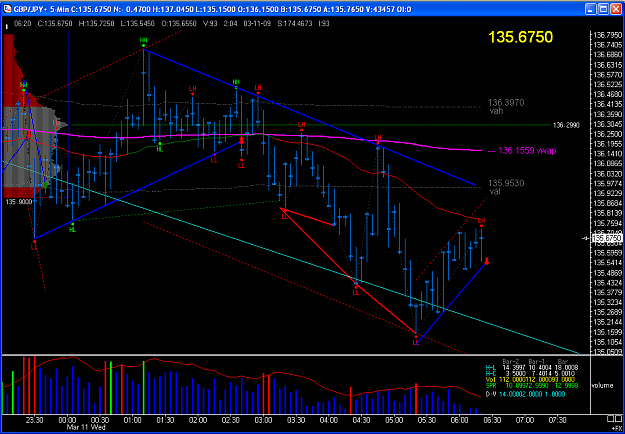This screenshot has height=434, width=625.
Task: Click the red down arrow beside the latest bar
Action: pyautogui.click(x=487, y=261)
